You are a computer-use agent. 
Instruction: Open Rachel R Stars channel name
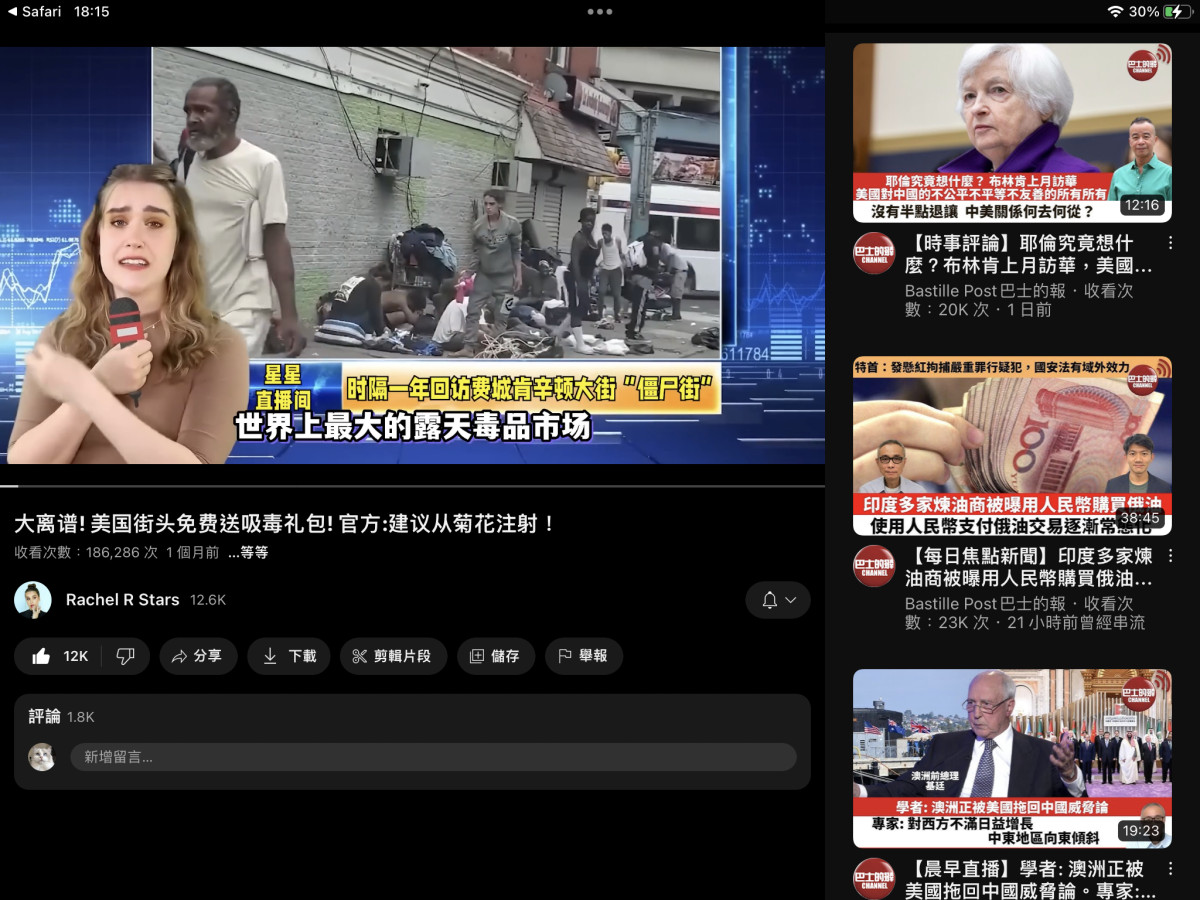122,600
